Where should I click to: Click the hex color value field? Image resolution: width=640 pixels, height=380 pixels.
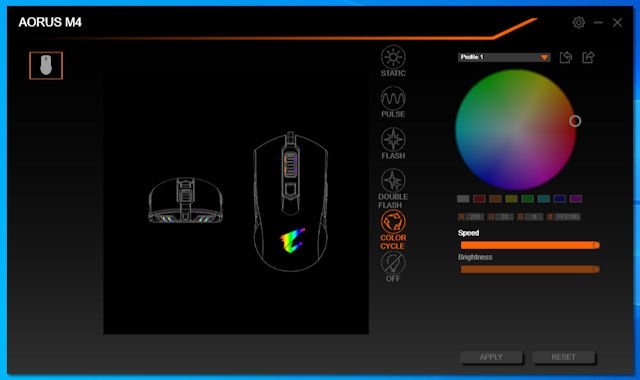(x=567, y=217)
